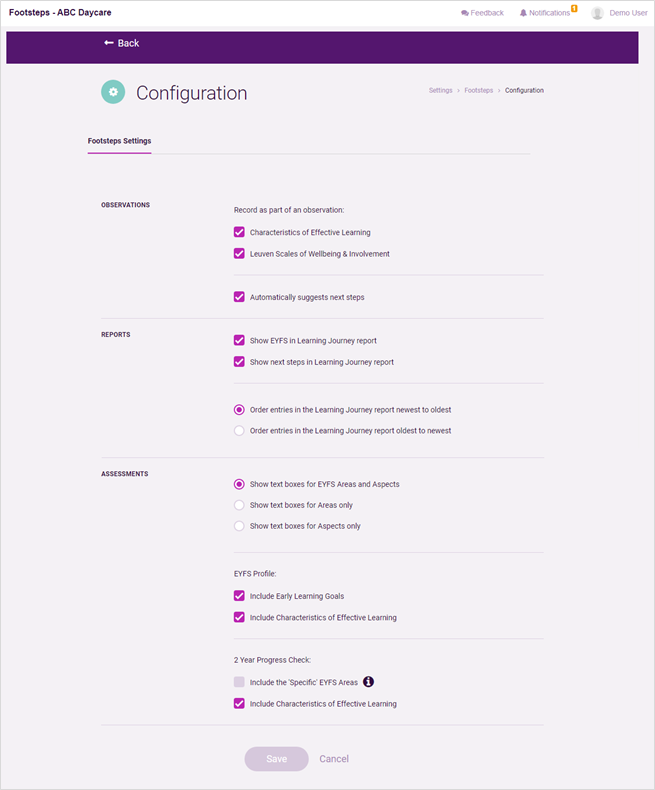Disable Automatically suggests next steps
655x790 pixels.
pos(239,297)
